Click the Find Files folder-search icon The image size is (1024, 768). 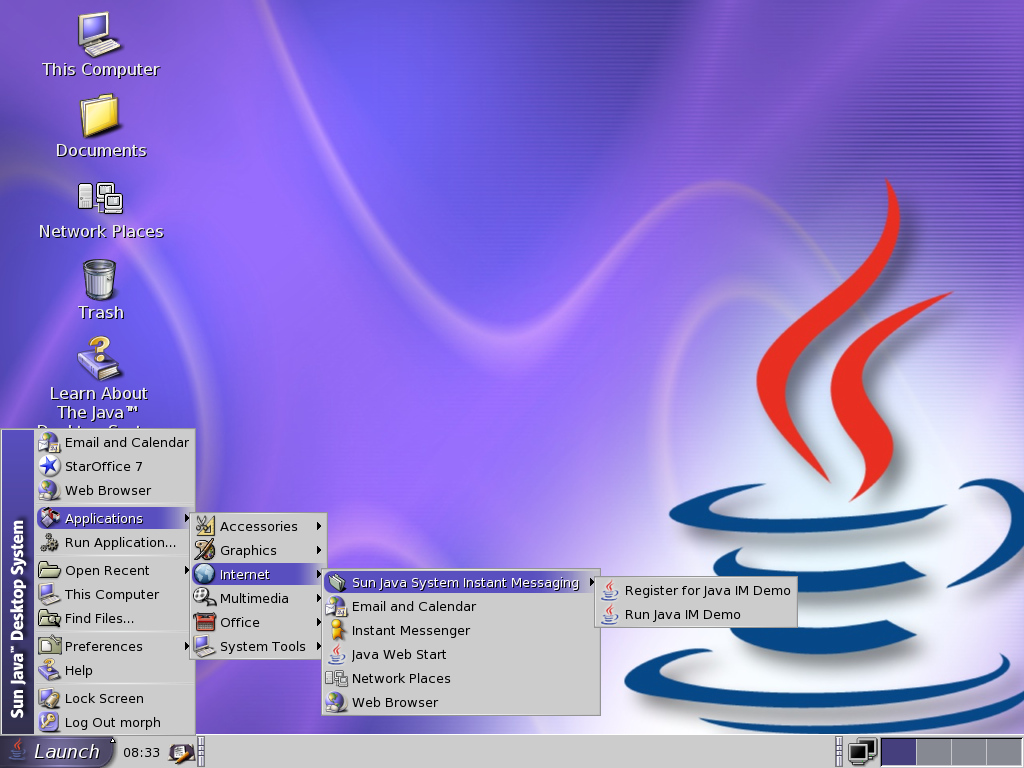49,618
